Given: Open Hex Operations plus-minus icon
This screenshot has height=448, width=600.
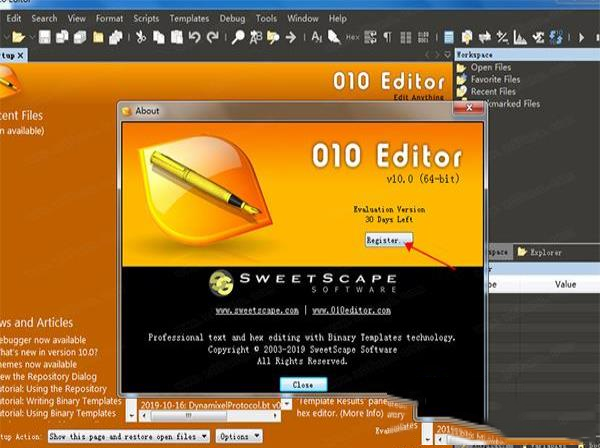Looking at the screenshot, I should pos(502,37).
